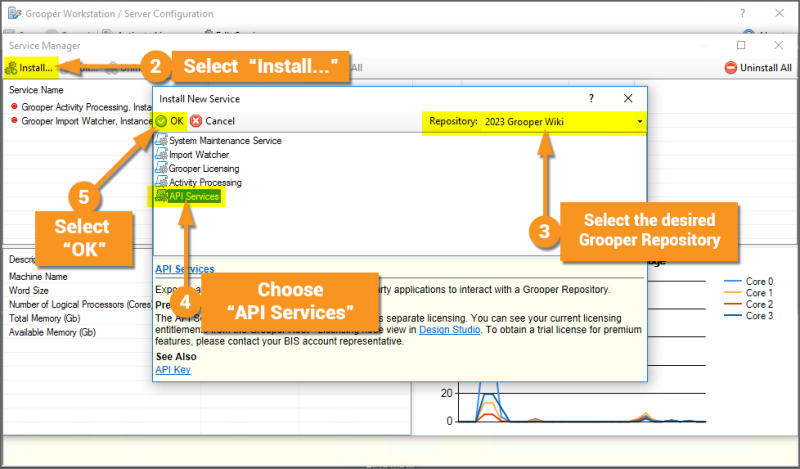This screenshot has height=469, width=800.
Task: Click the API Services gear icon
Action: pyautogui.click(x=161, y=195)
